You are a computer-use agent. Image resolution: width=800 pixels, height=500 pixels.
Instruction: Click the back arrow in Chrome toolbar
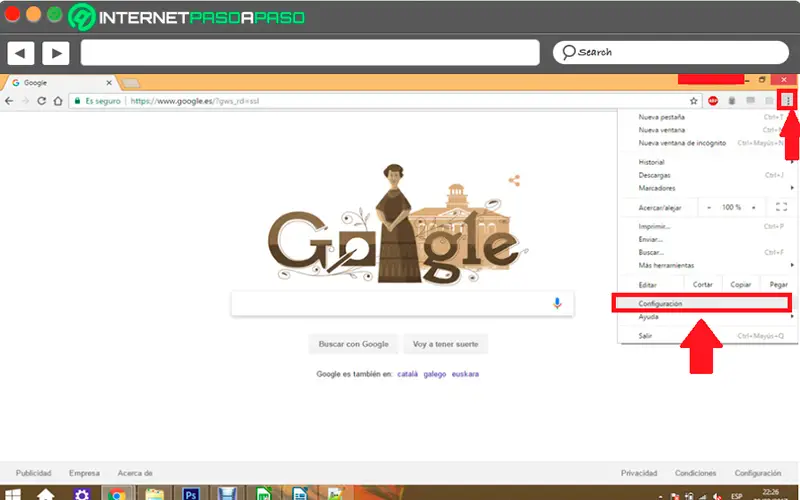tap(9, 101)
